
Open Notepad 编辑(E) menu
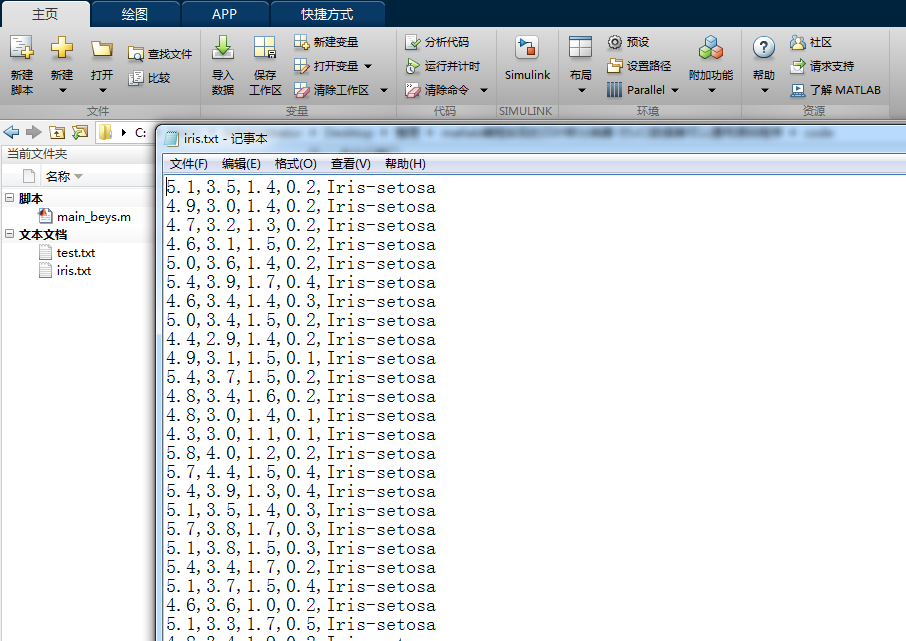point(241,164)
